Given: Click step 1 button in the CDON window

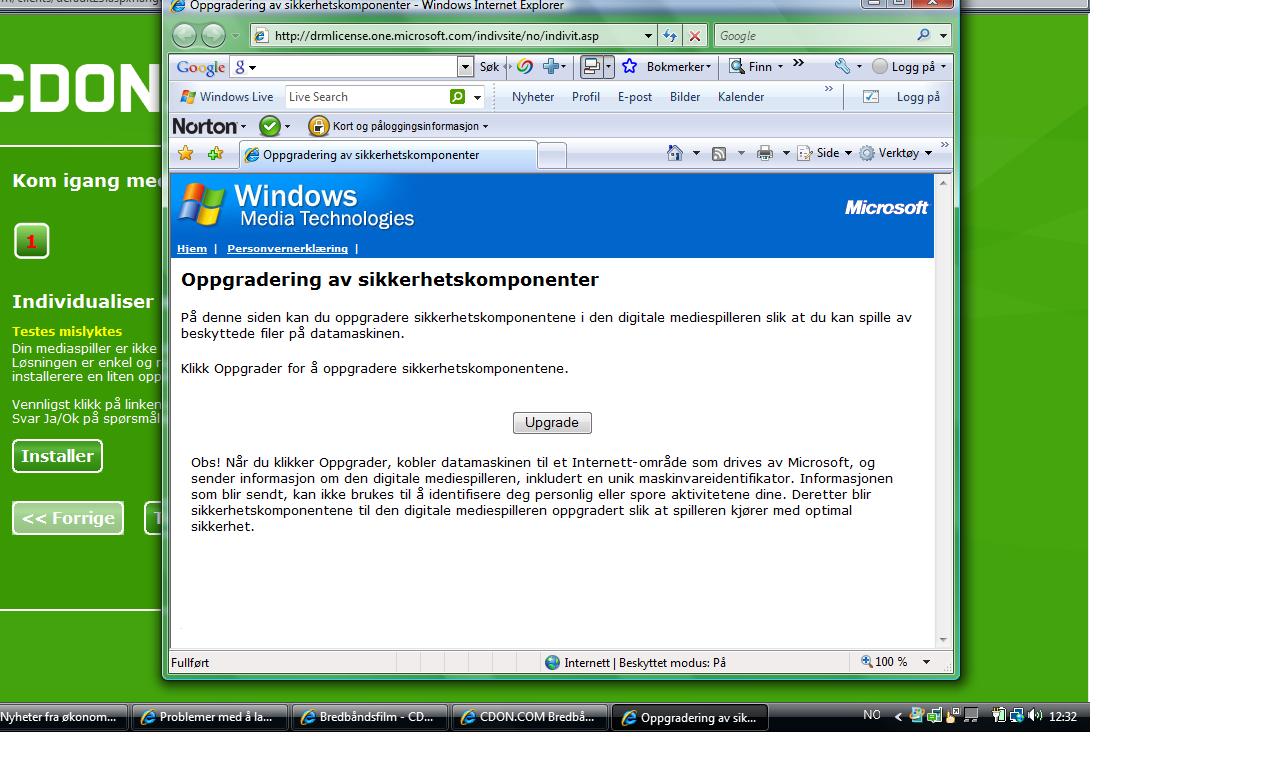Looking at the screenshot, I should click(x=31, y=241).
